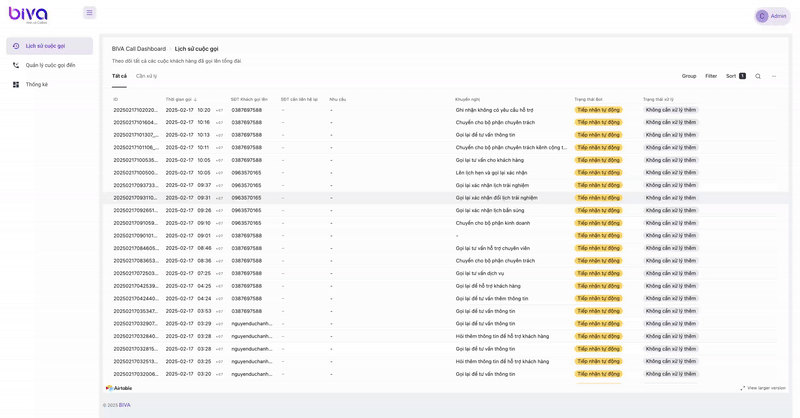800x418 pixels.
Task: Click Chuyển cho bộ phận kinh doanh
Action: 493,223
